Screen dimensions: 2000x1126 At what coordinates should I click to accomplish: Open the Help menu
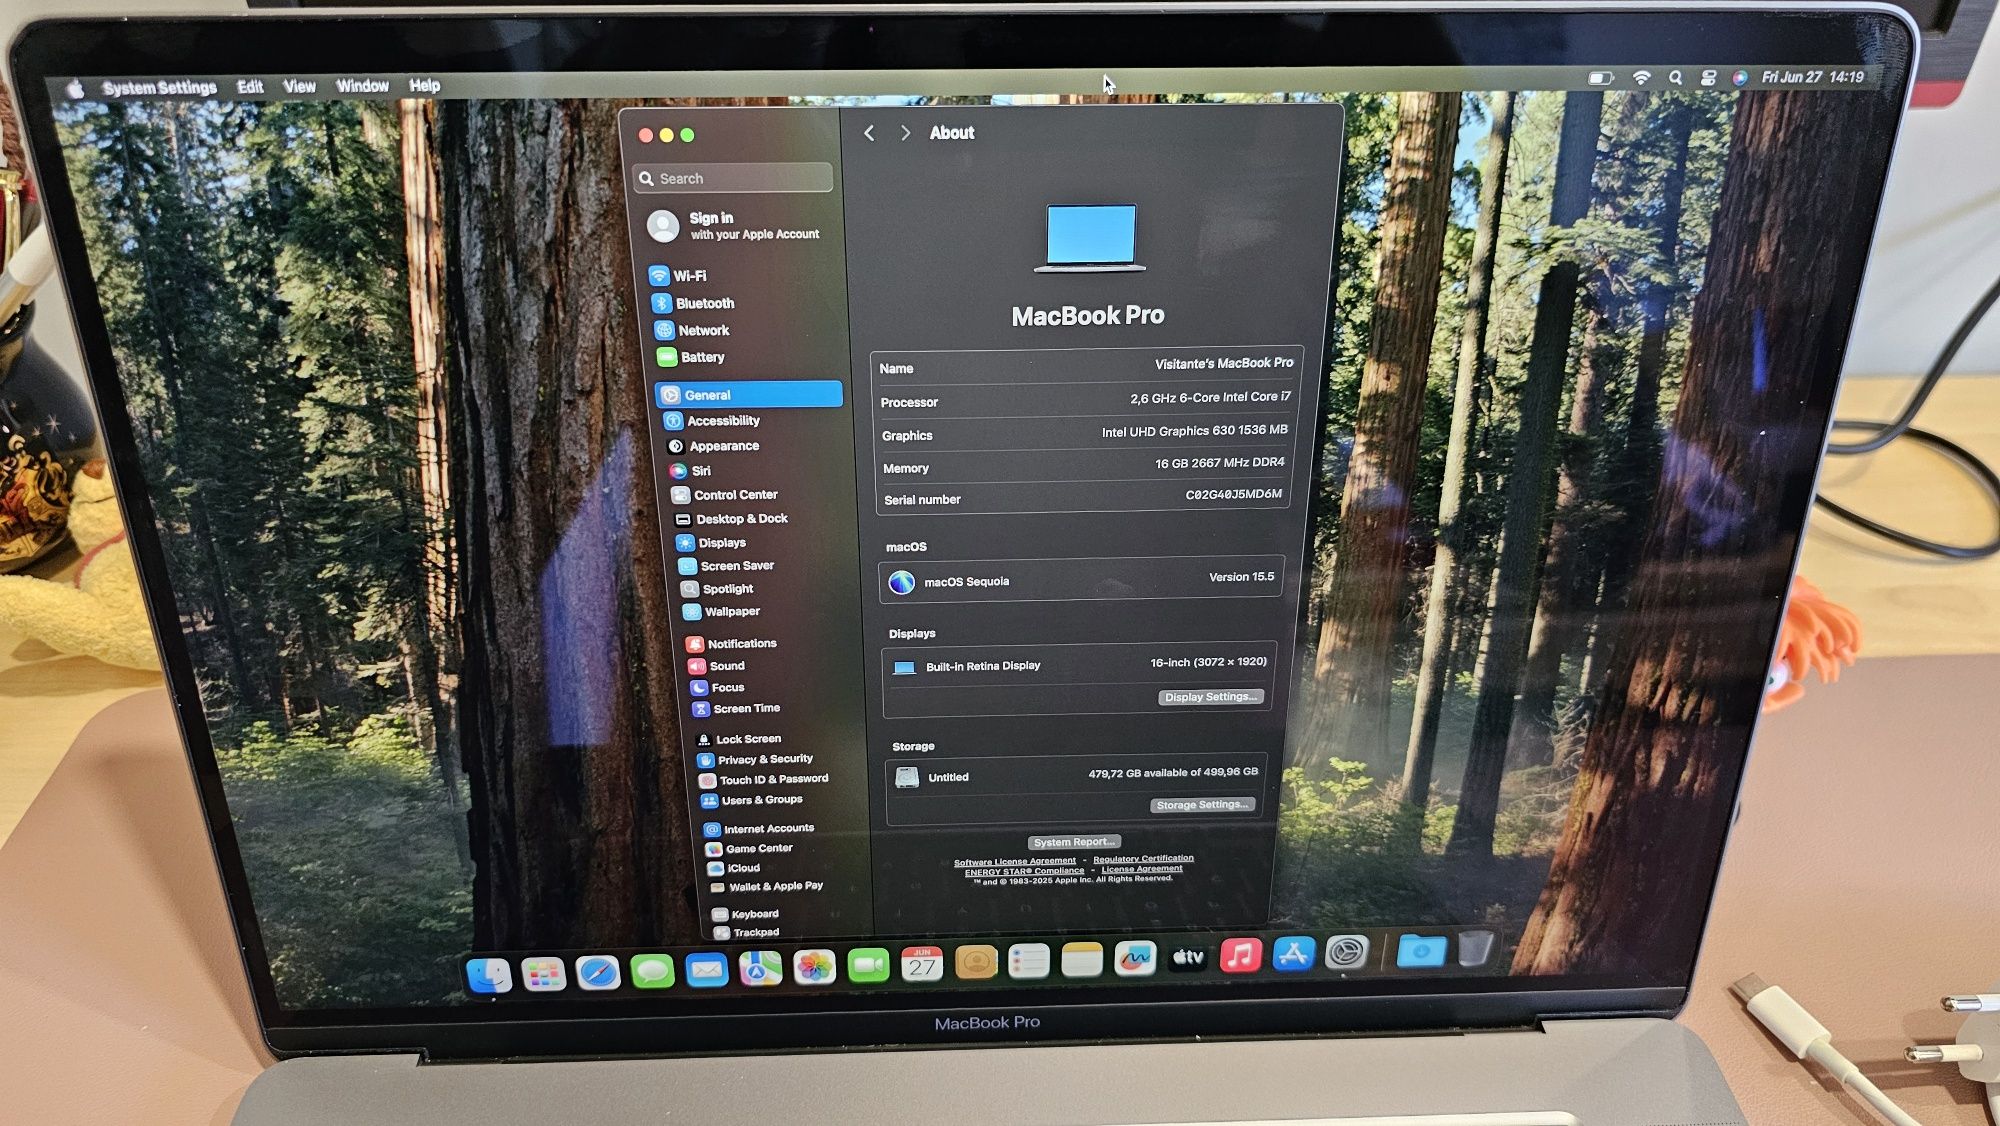pos(424,86)
